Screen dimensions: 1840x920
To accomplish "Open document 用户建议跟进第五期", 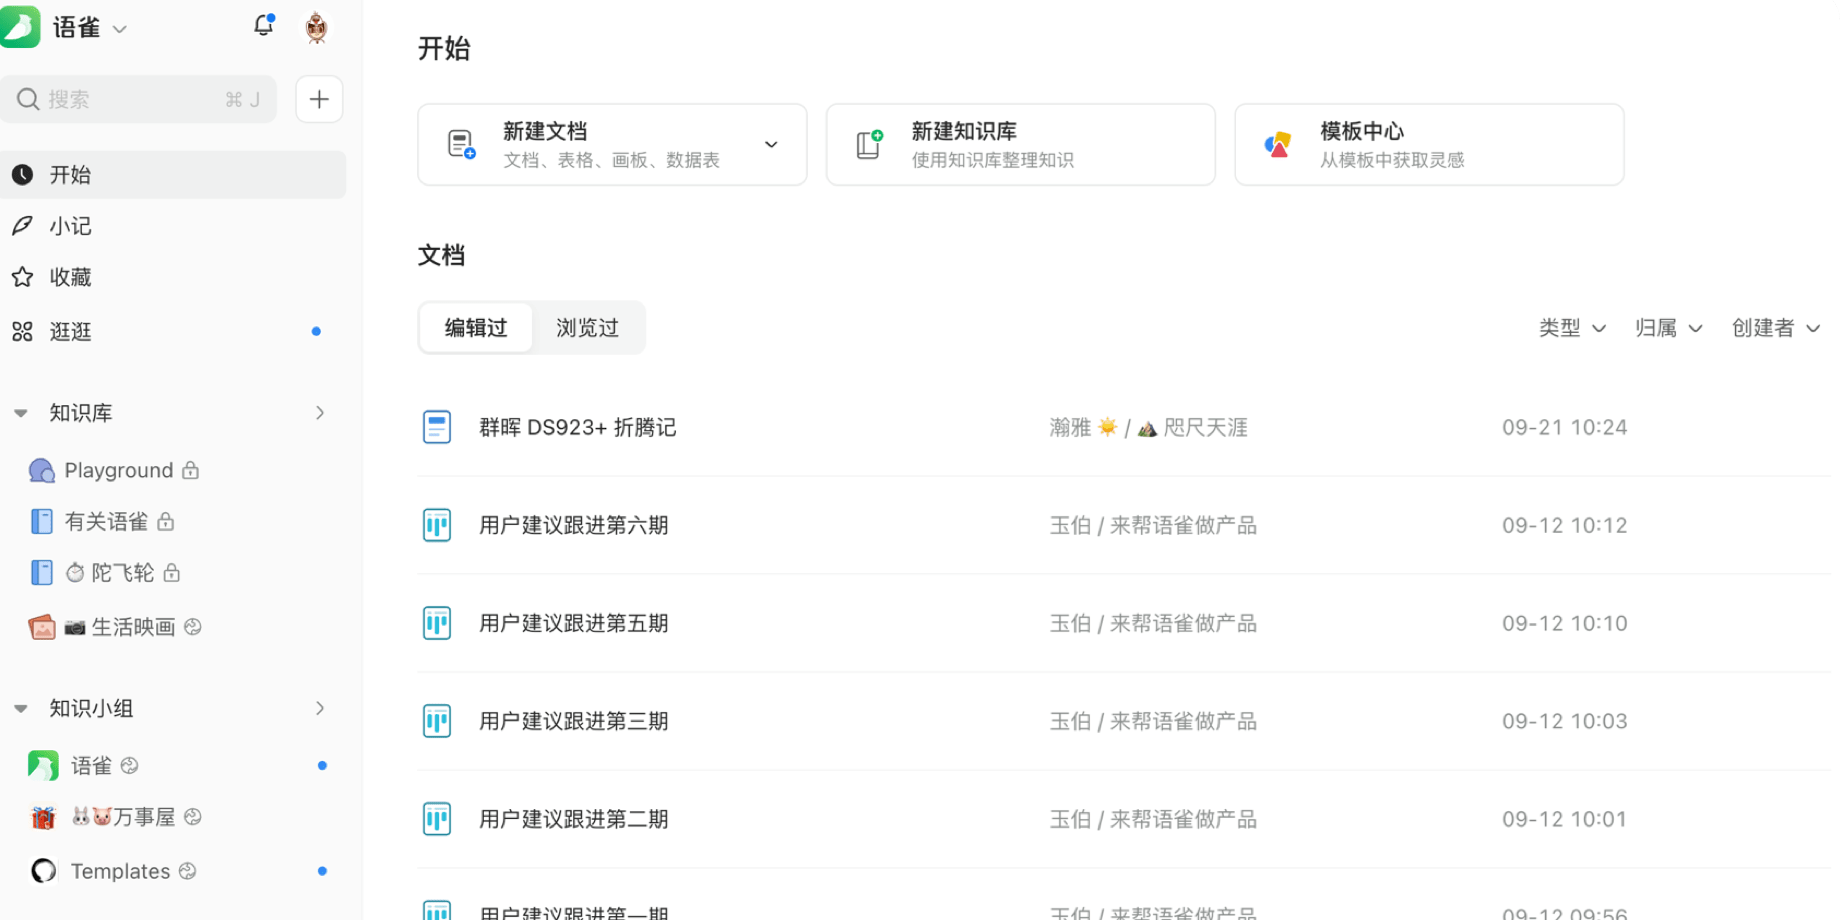I will point(573,623).
